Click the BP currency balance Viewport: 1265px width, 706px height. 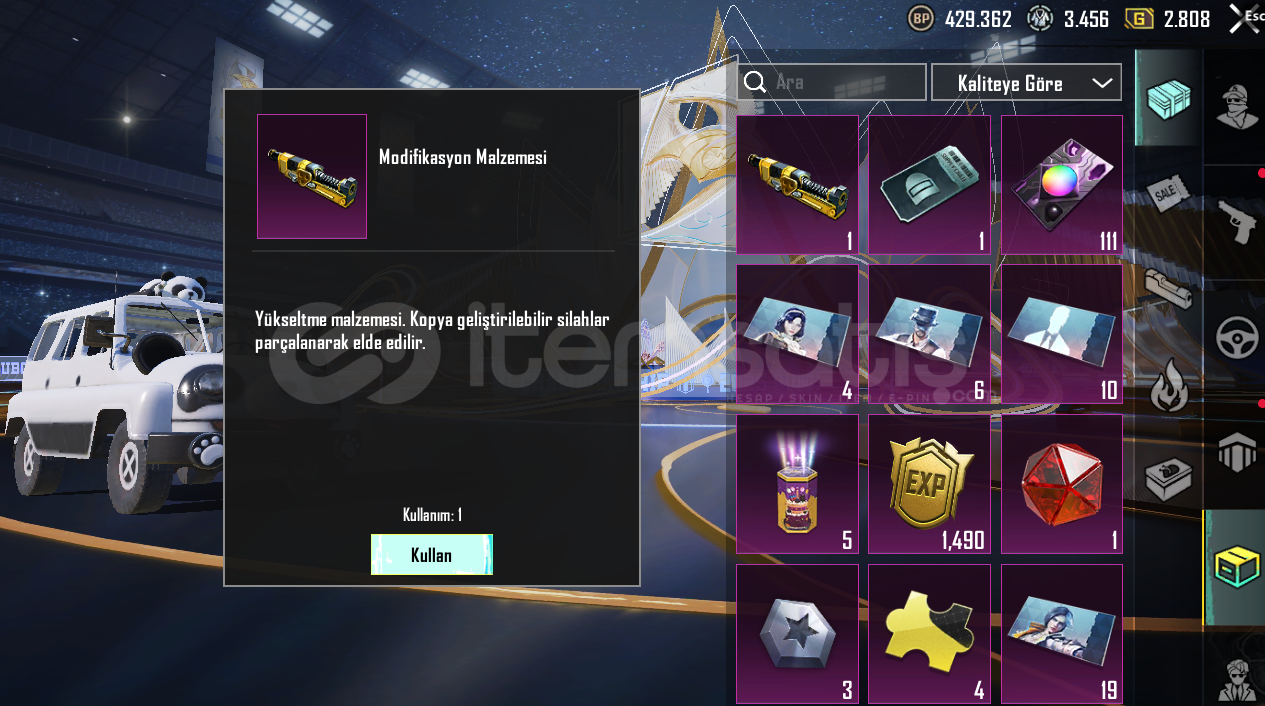(x=960, y=19)
